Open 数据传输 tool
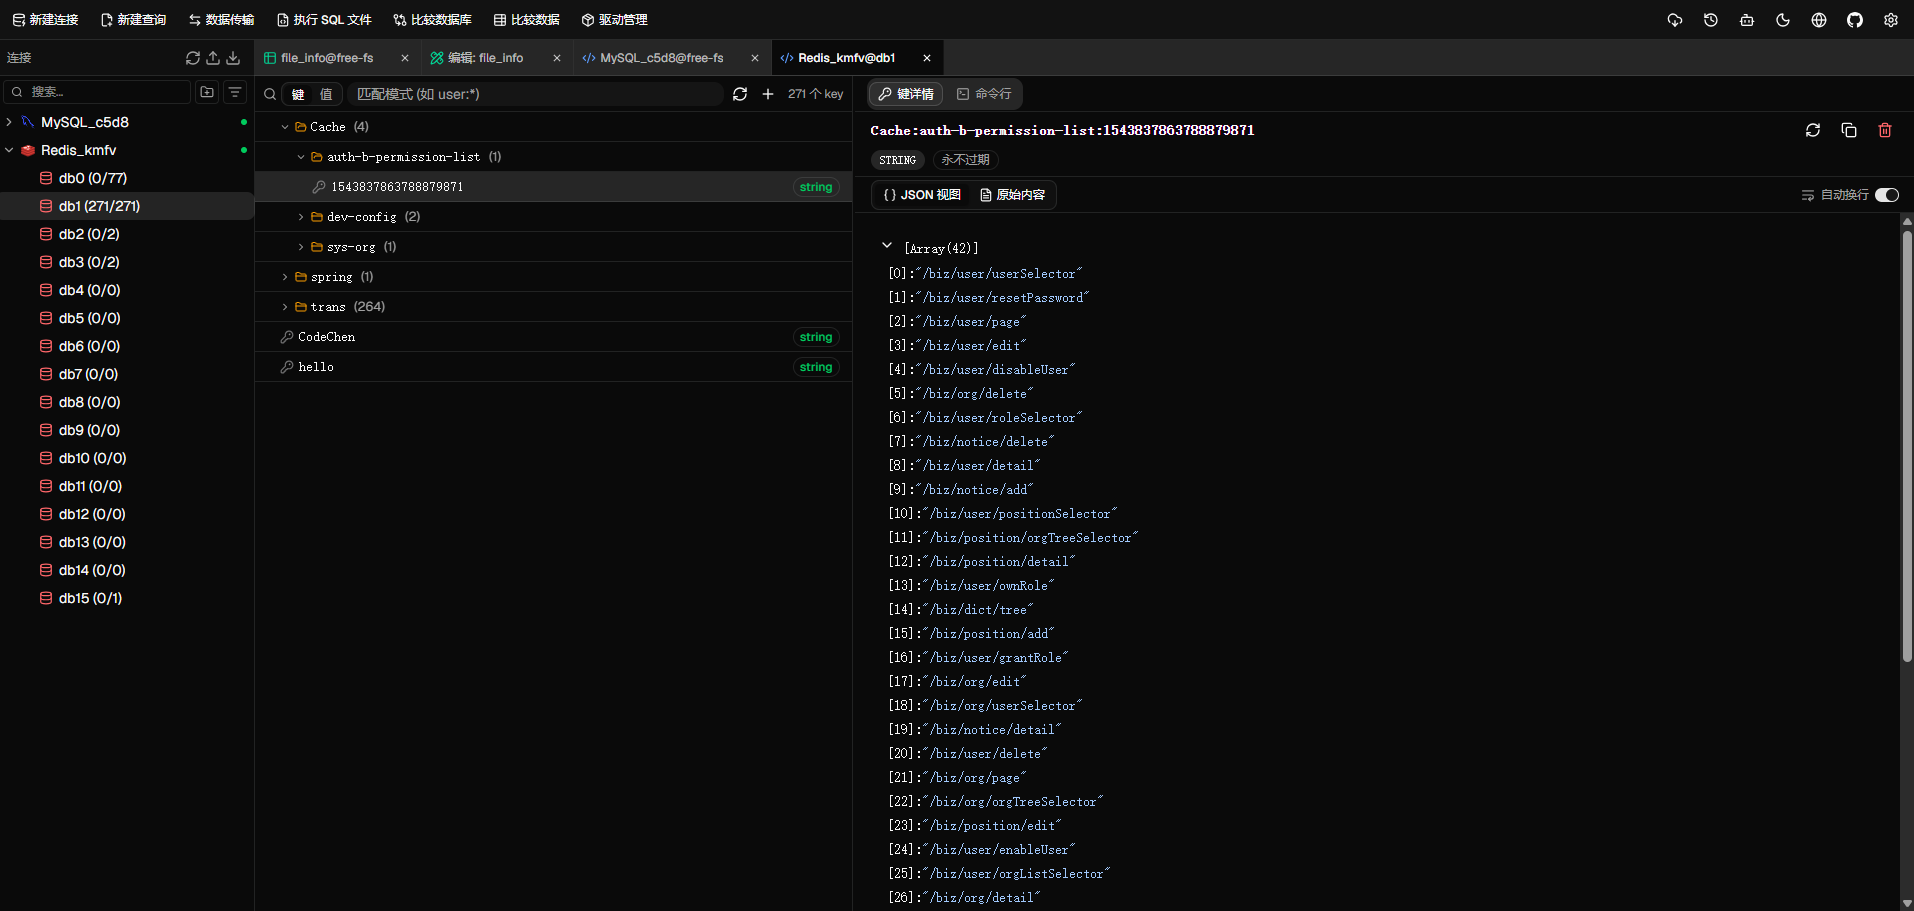 tap(221, 20)
